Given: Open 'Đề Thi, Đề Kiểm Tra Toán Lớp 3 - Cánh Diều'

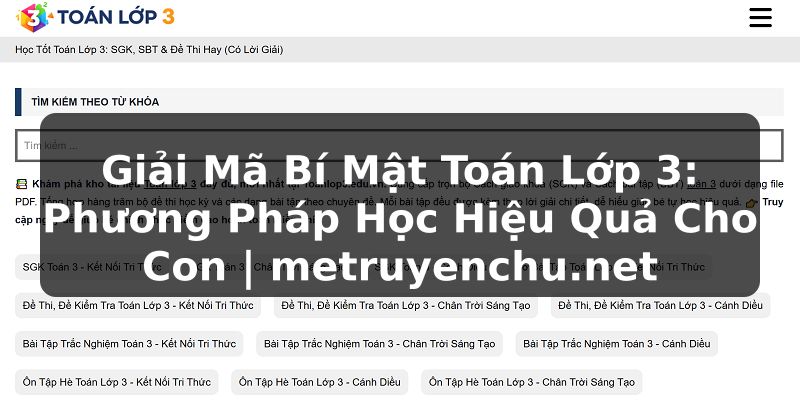Looking at the screenshot, I should [660, 305].
